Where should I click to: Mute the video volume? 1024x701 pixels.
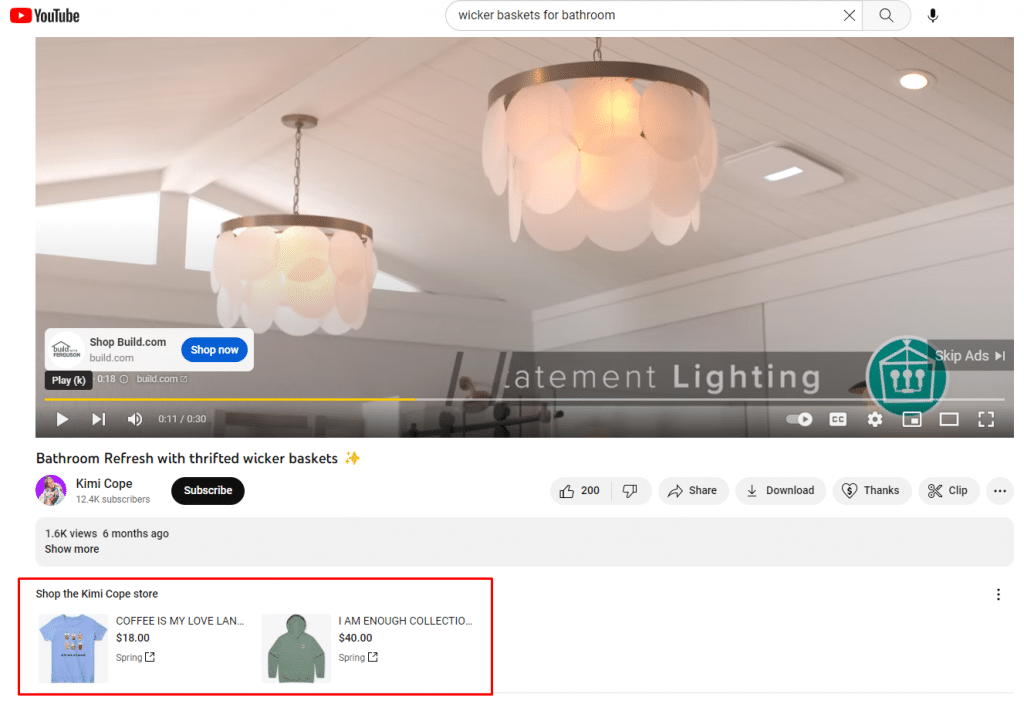135,419
